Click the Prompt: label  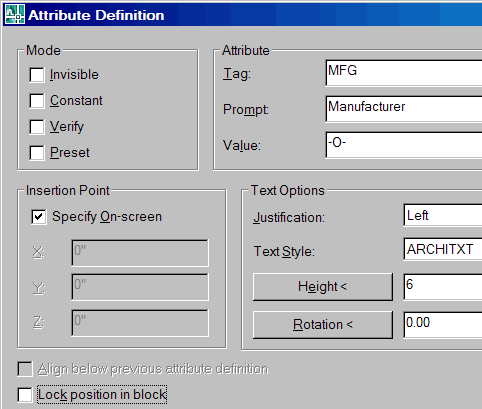[246, 110]
